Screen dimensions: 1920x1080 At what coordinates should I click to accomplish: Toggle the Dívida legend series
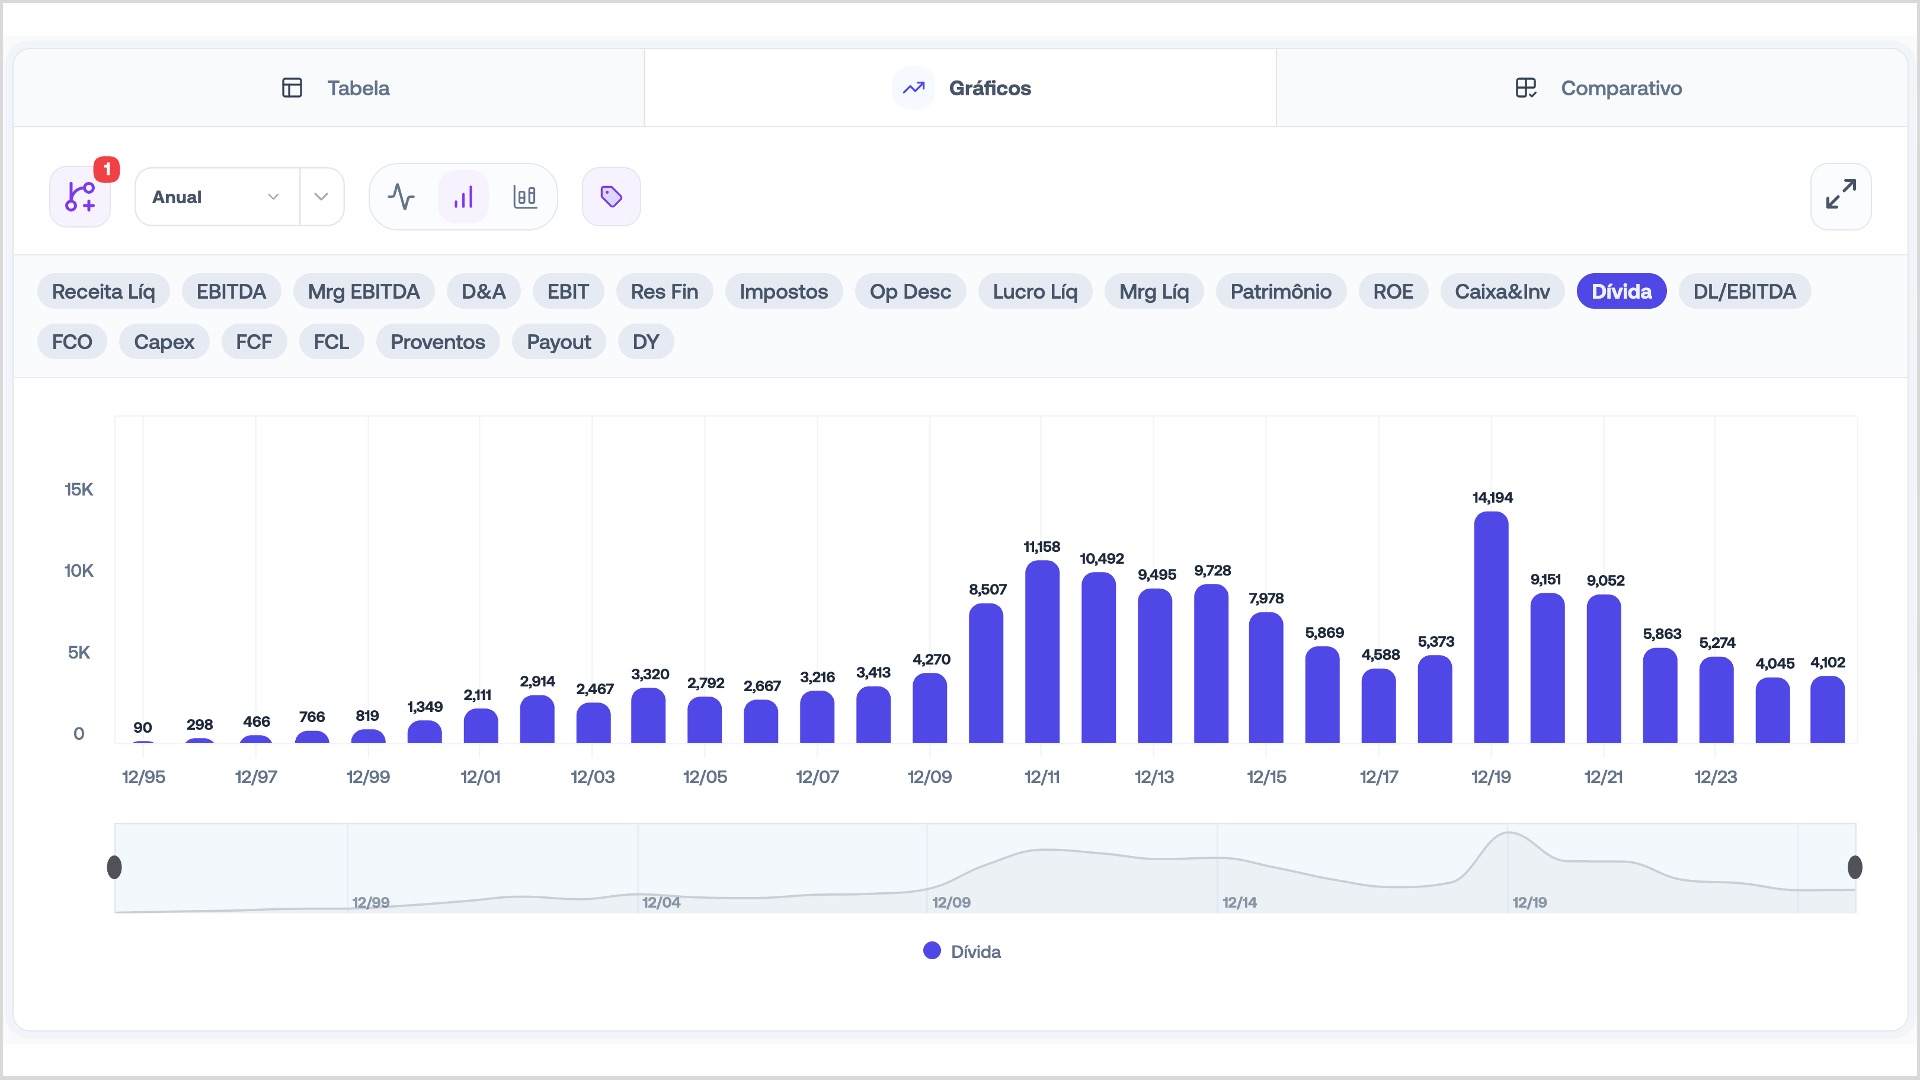tap(962, 951)
